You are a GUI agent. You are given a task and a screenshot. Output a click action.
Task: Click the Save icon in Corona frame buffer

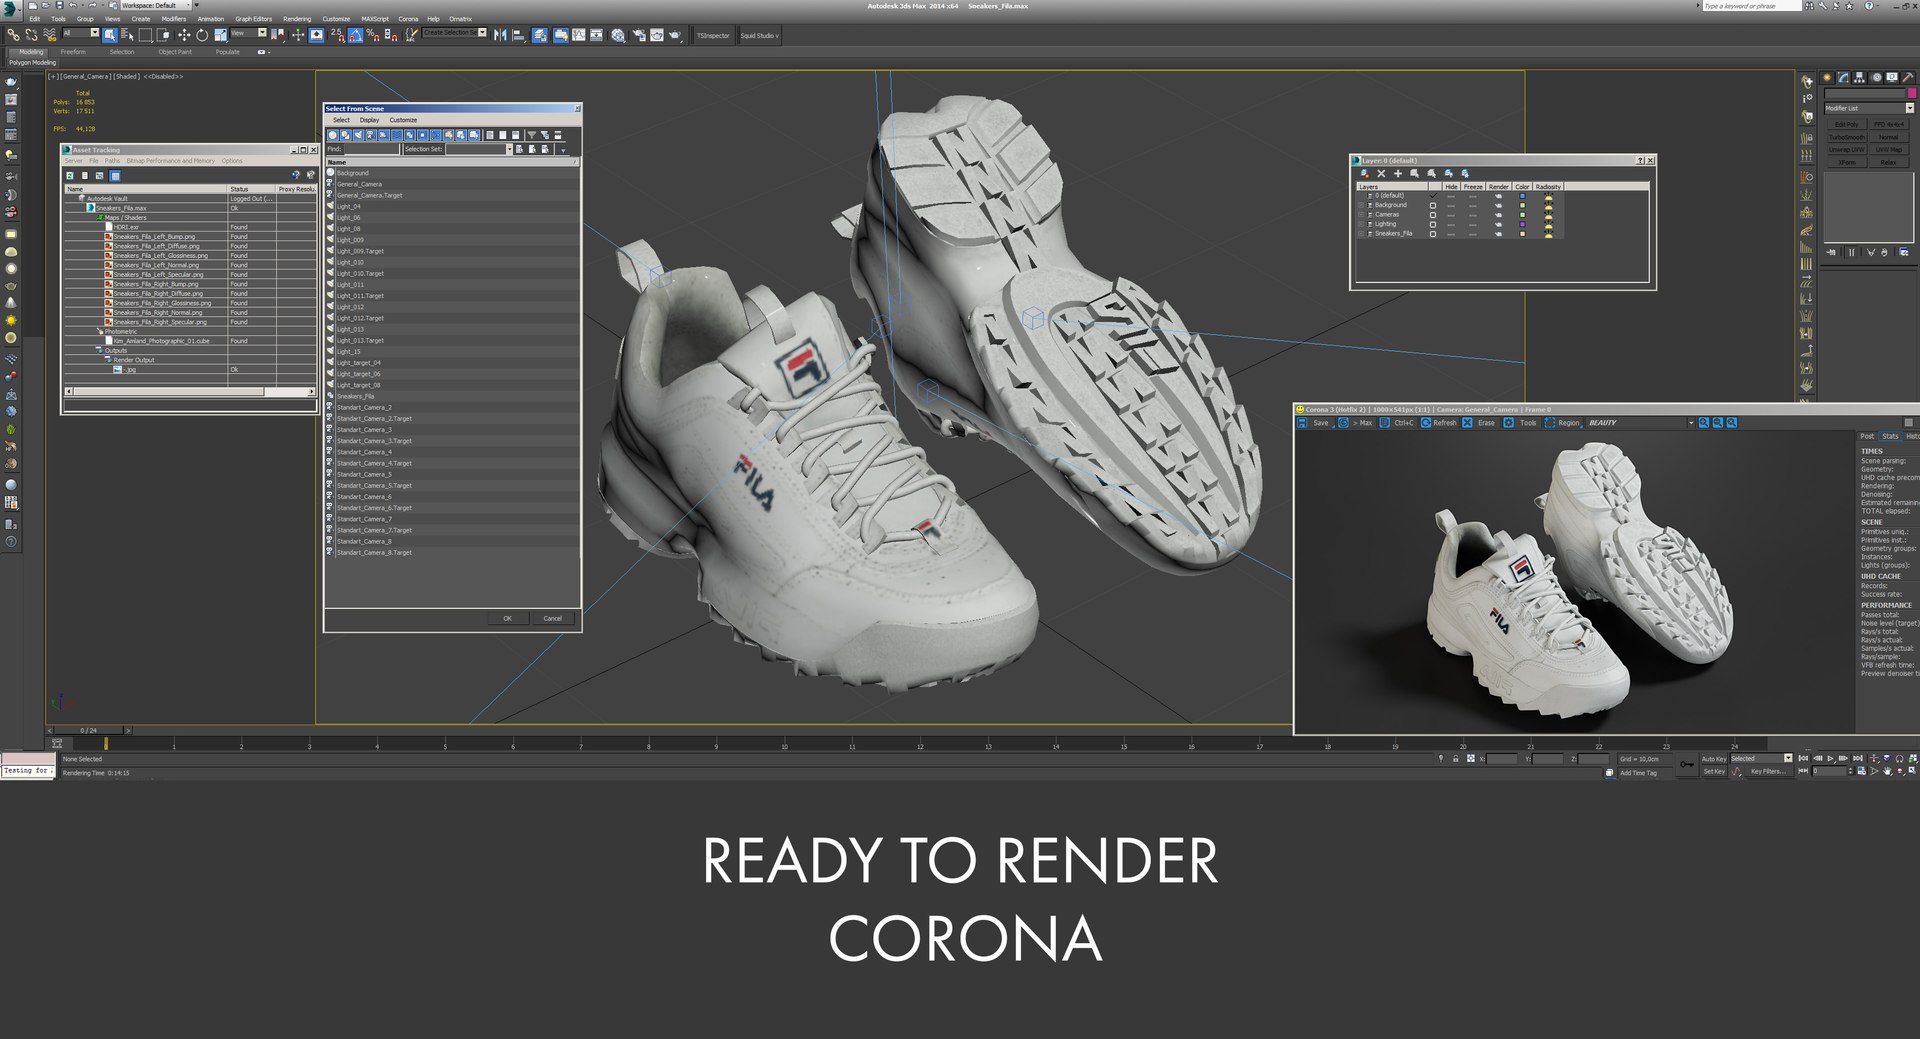pos(1303,423)
